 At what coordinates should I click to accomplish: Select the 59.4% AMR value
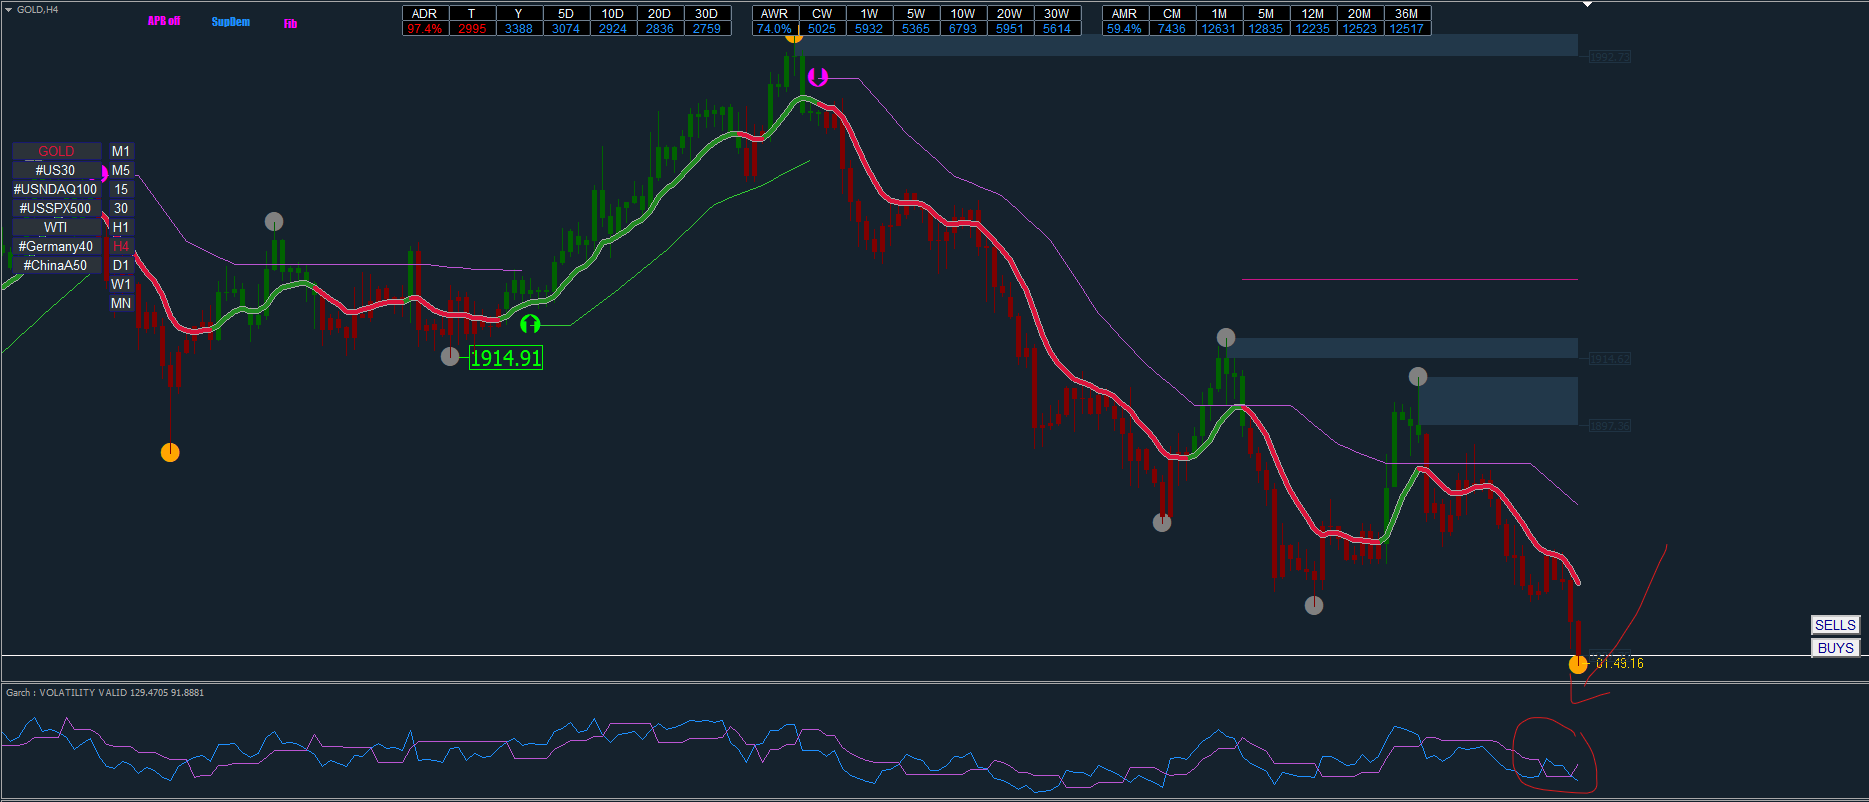click(1125, 28)
